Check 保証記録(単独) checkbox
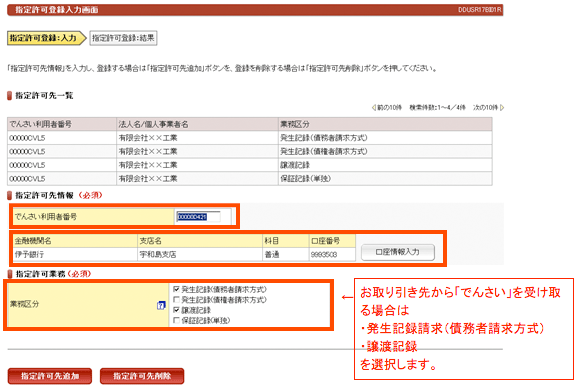 point(176,320)
